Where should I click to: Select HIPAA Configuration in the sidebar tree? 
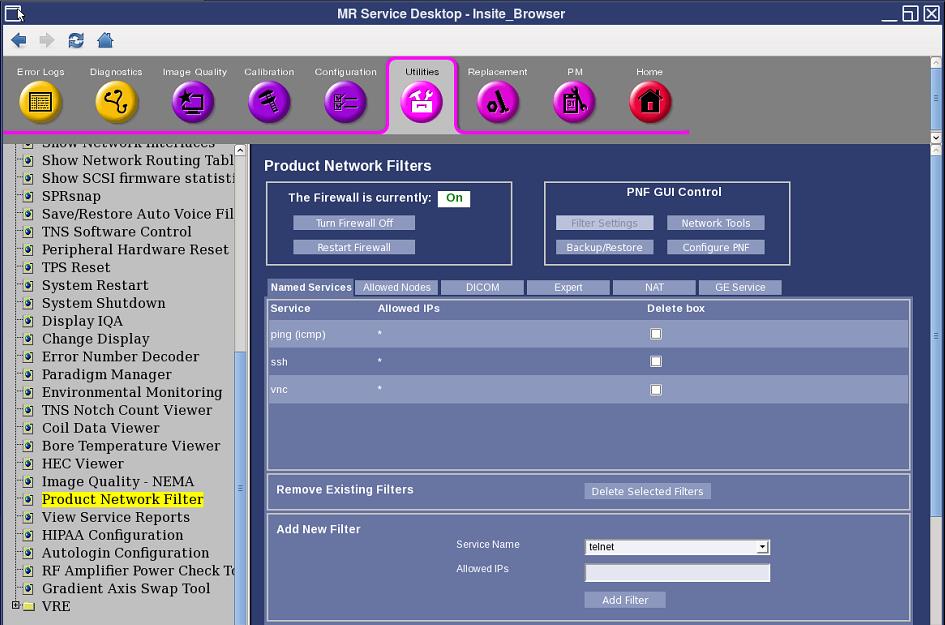pos(112,535)
